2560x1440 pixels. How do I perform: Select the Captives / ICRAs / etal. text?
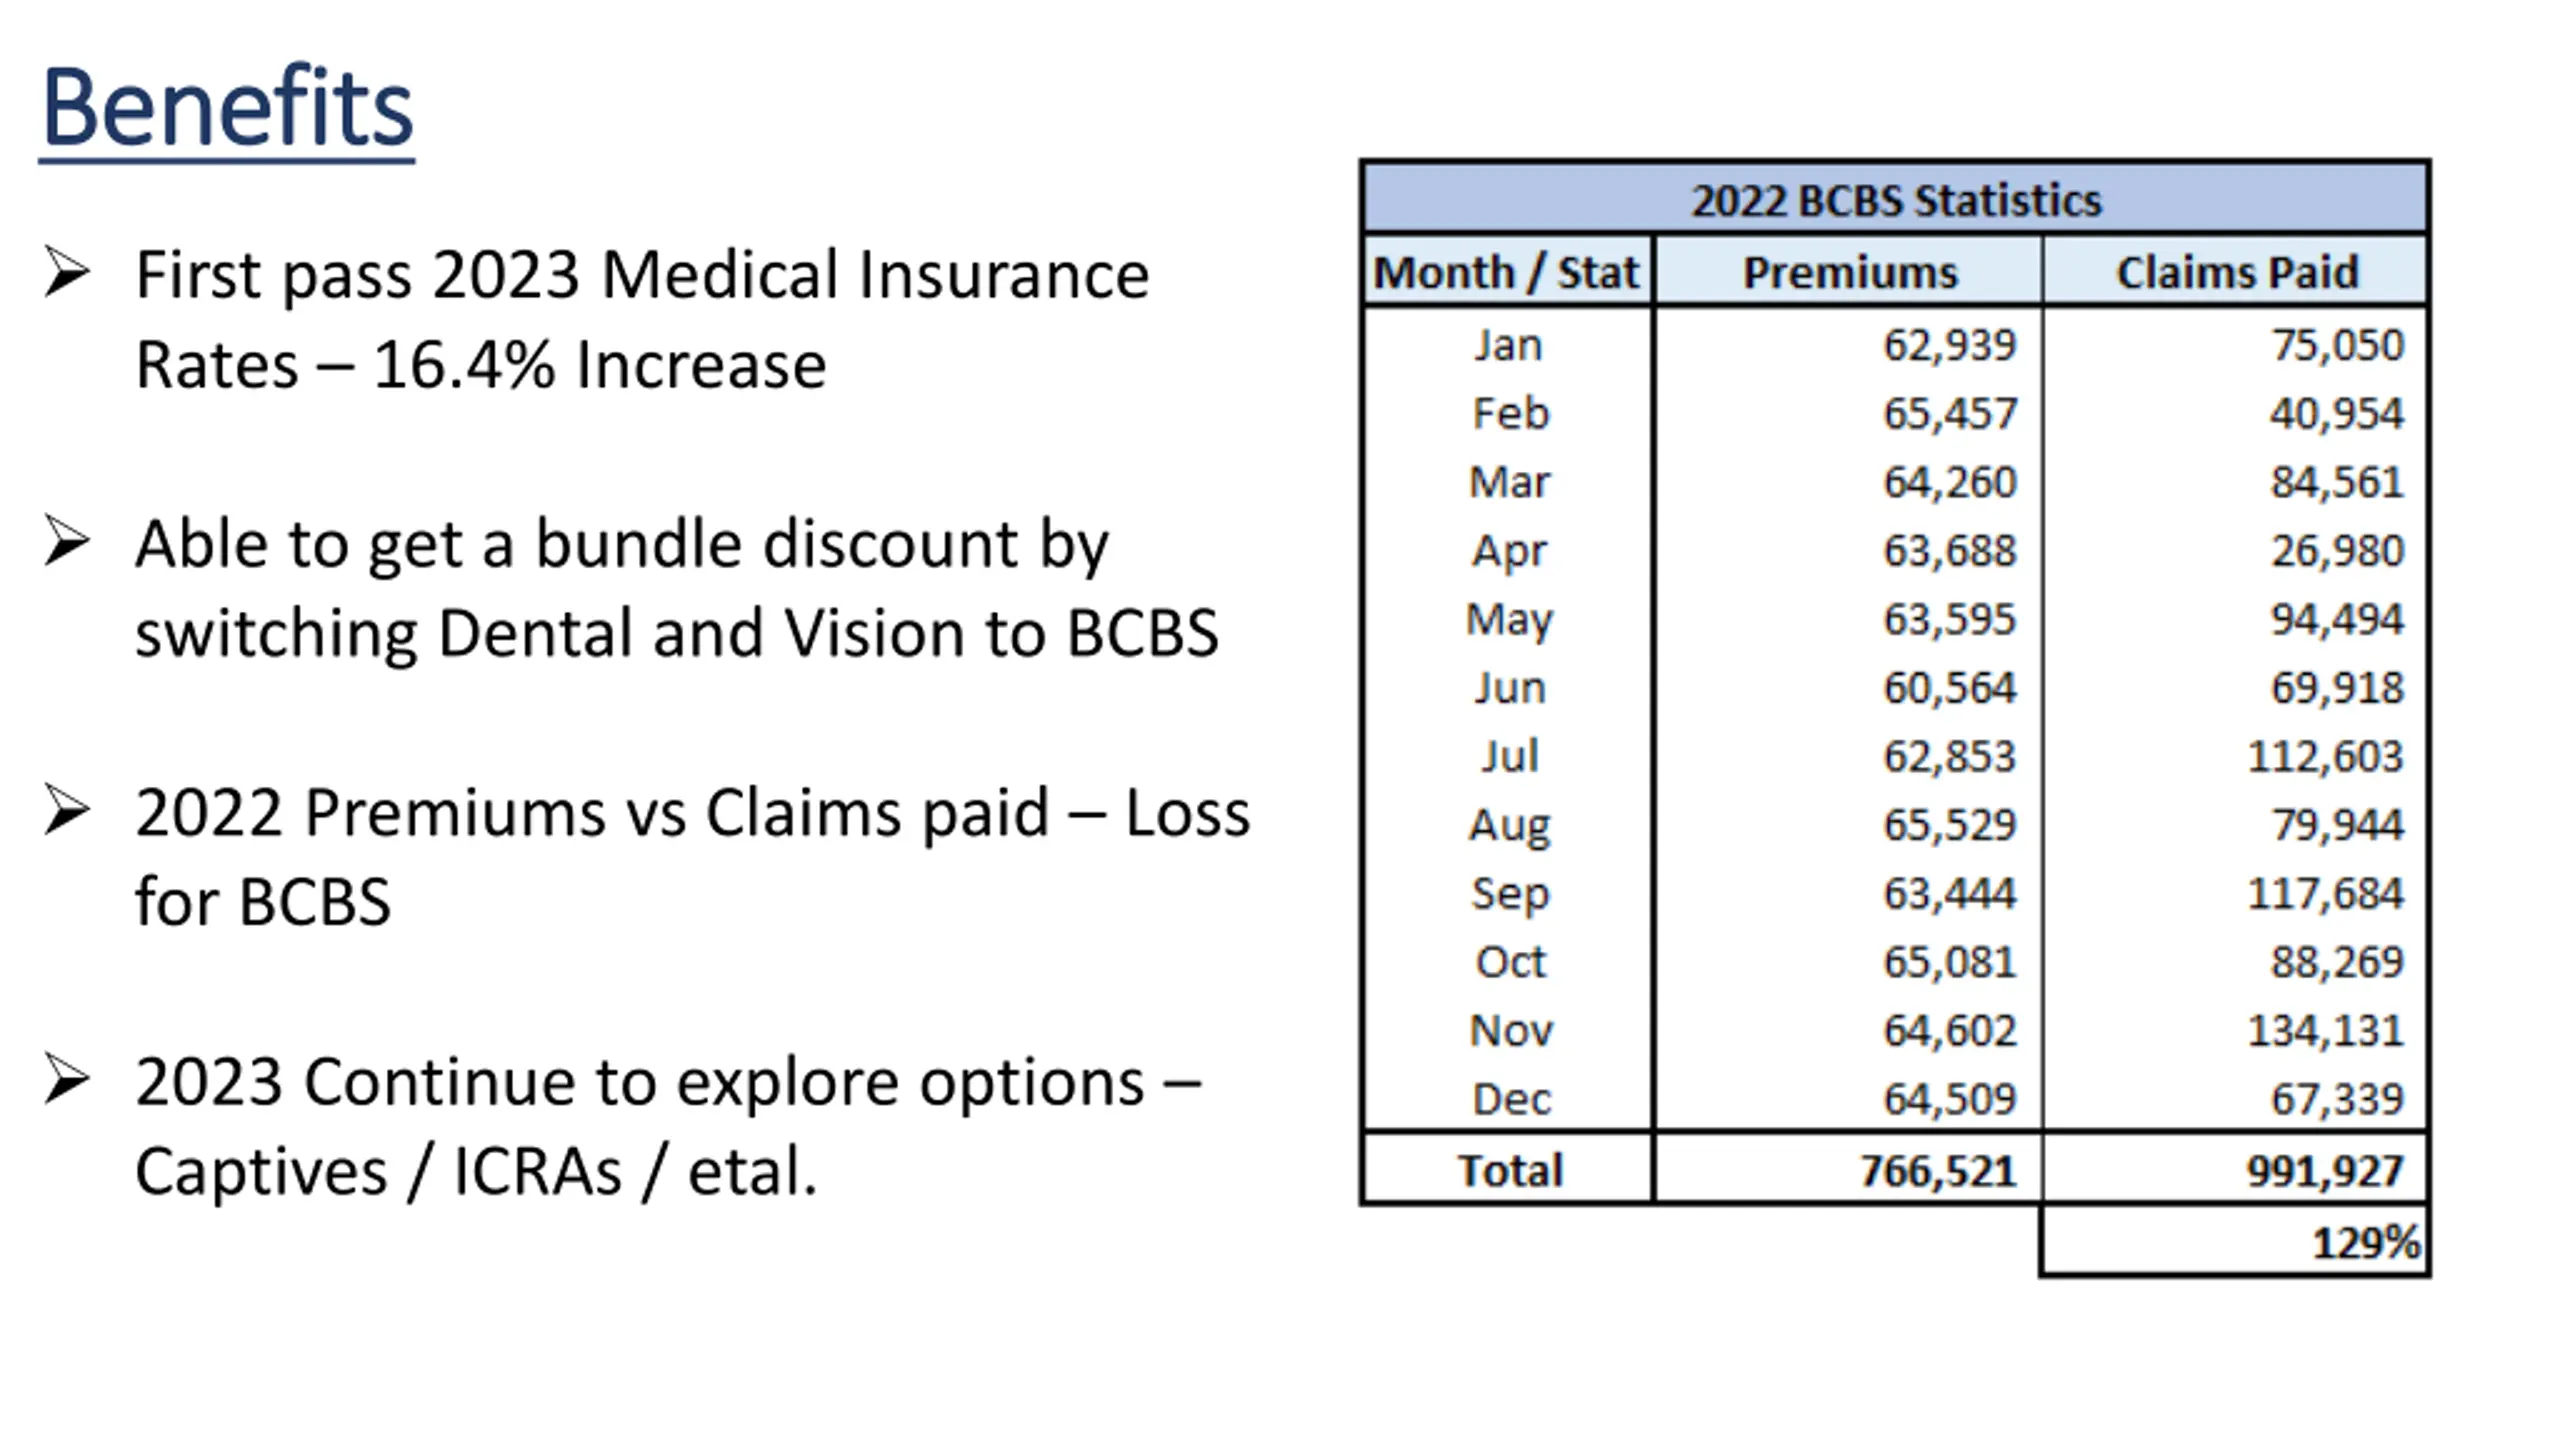476,1171
